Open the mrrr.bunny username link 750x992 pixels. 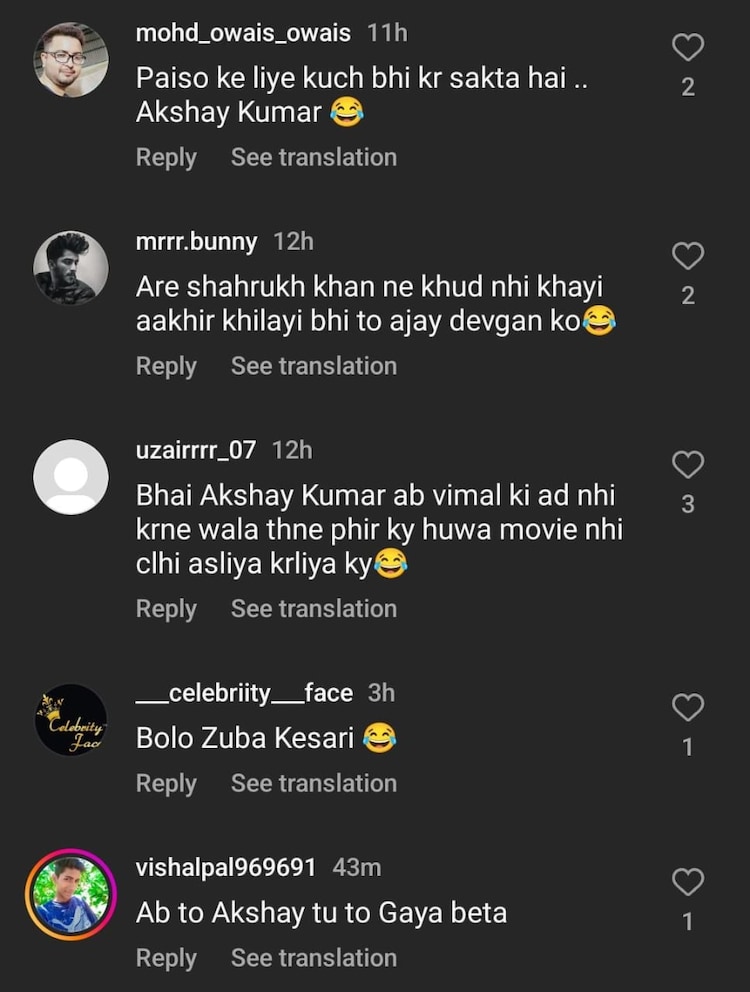click(196, 241)
